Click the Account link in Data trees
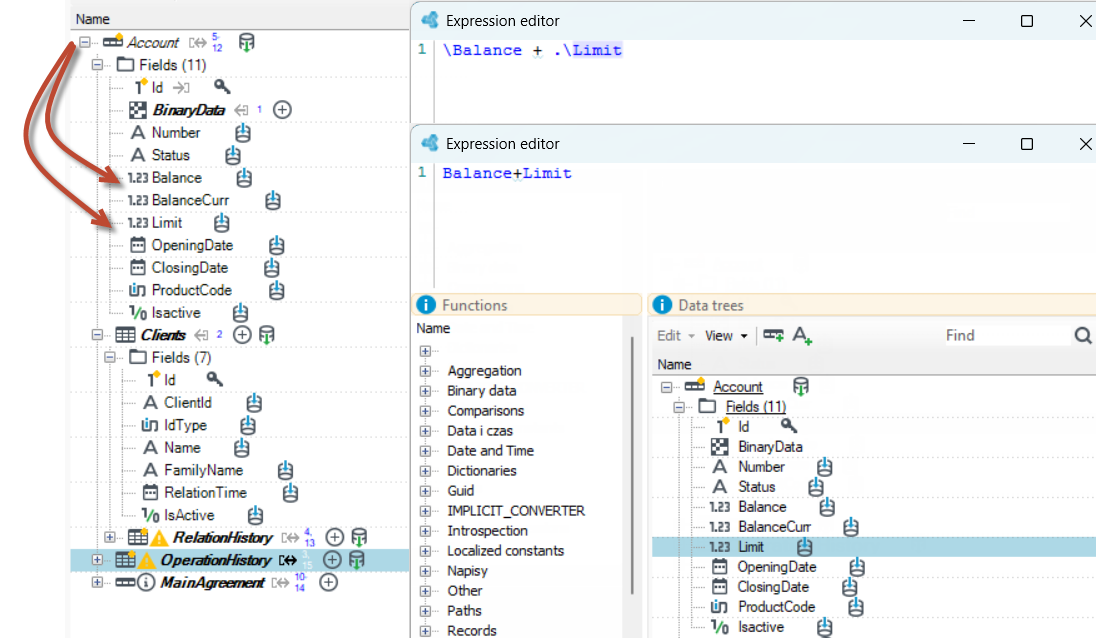 [x=737, y=386]
